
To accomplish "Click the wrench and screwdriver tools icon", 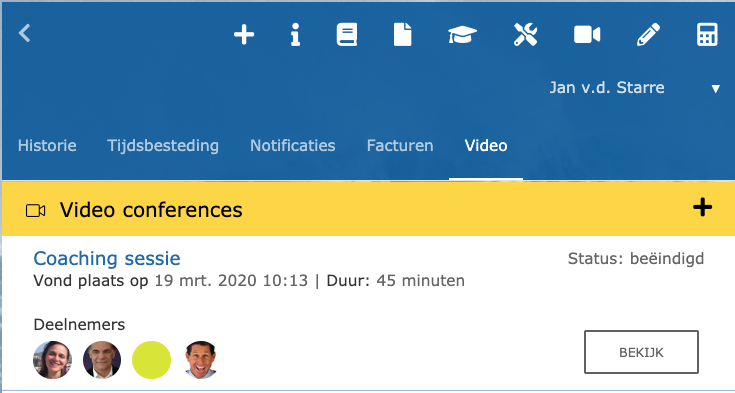I will 525,35.
